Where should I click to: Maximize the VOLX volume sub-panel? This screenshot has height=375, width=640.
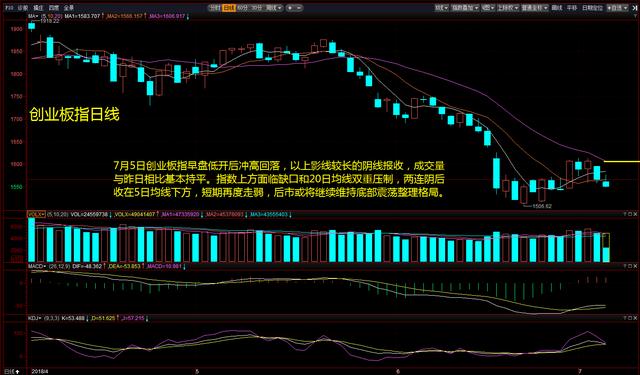tap(630, 214)
